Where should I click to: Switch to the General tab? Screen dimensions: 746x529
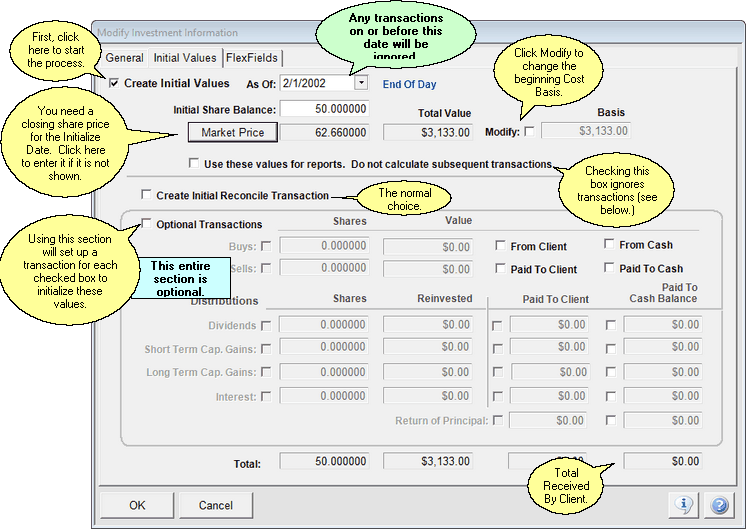click(x=125, y=58)
